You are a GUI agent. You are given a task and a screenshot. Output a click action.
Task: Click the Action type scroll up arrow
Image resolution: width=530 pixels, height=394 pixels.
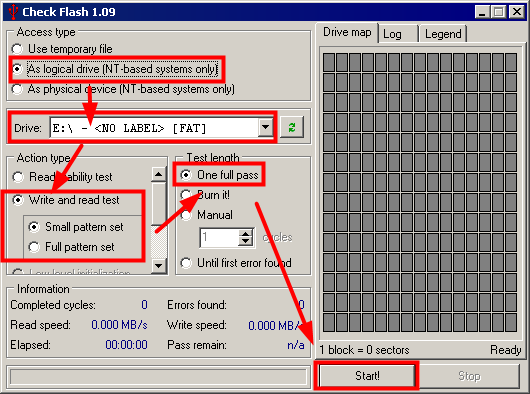click(158, 175)
